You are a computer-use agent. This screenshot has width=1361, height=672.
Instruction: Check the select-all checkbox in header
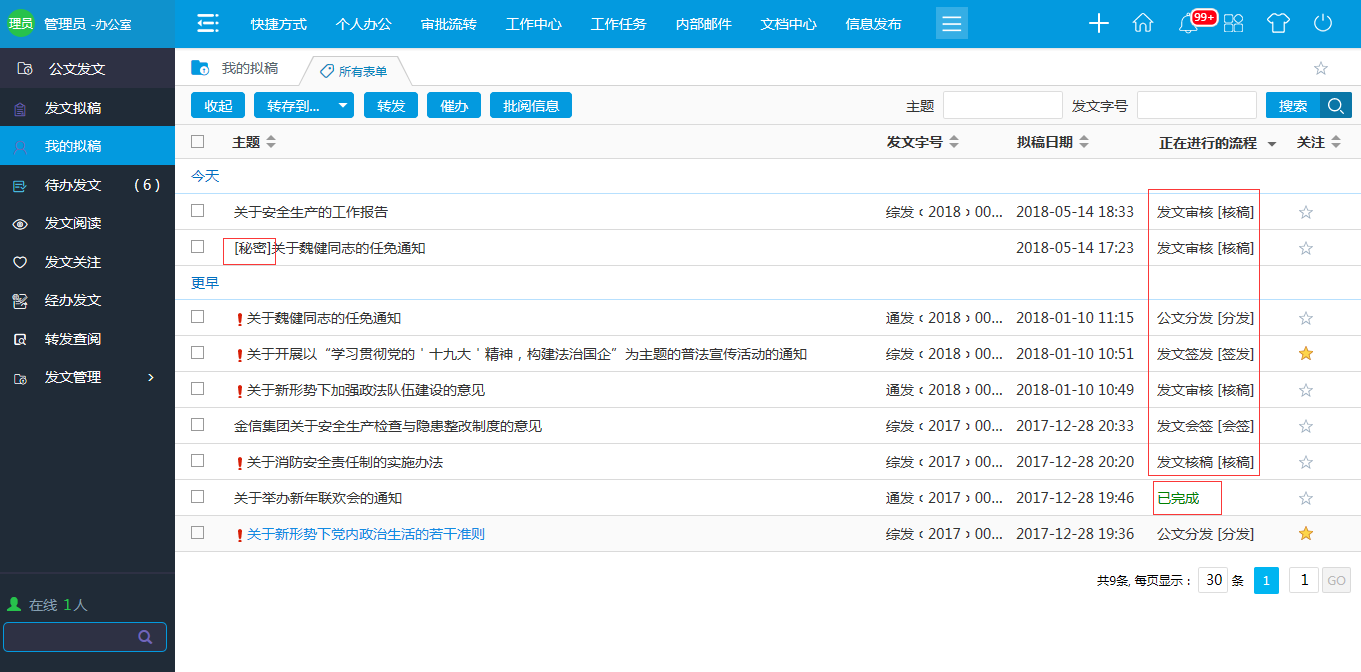tap(198, 142)
